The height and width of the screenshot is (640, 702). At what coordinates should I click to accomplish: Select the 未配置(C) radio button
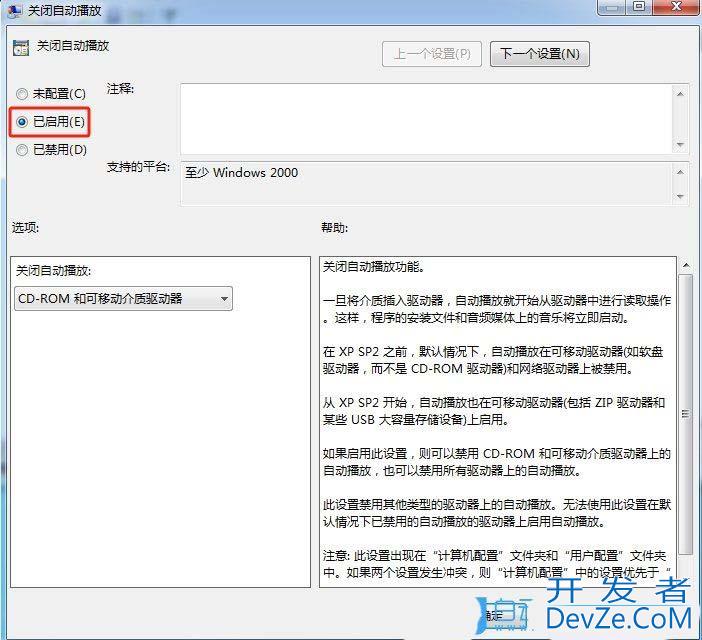(x=21, y=94)
